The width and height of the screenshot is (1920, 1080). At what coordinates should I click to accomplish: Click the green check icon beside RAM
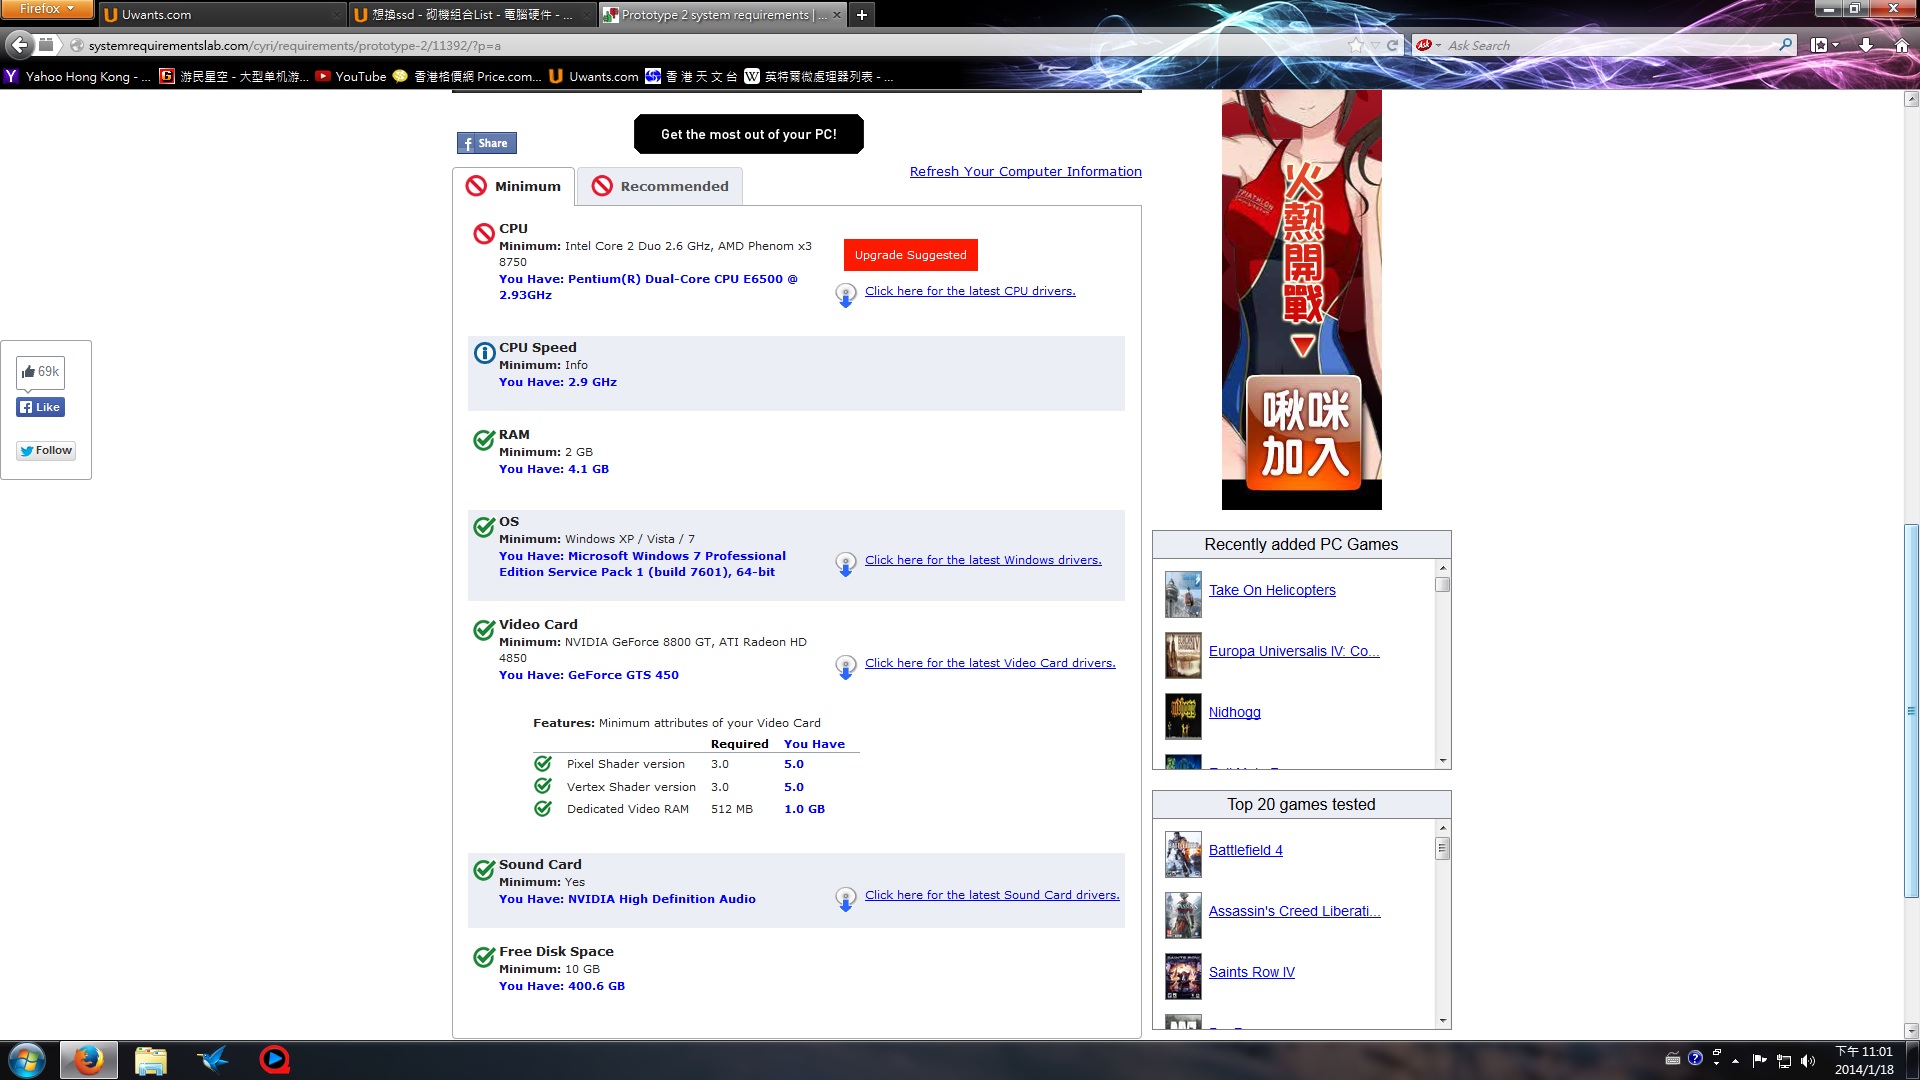coord(484,439)
